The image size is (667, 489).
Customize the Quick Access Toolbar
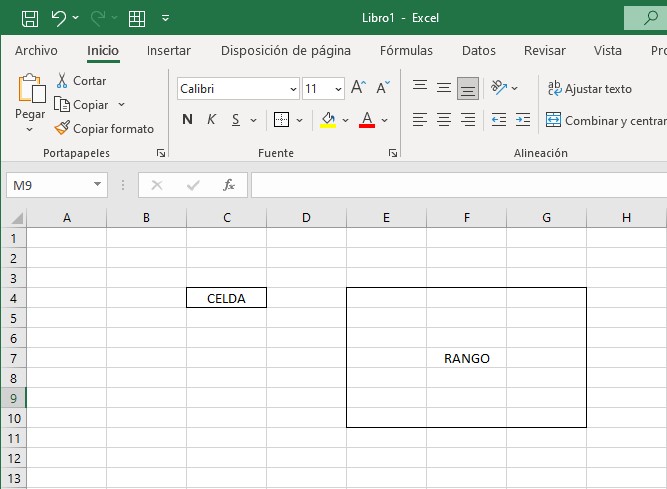(165, 18)
